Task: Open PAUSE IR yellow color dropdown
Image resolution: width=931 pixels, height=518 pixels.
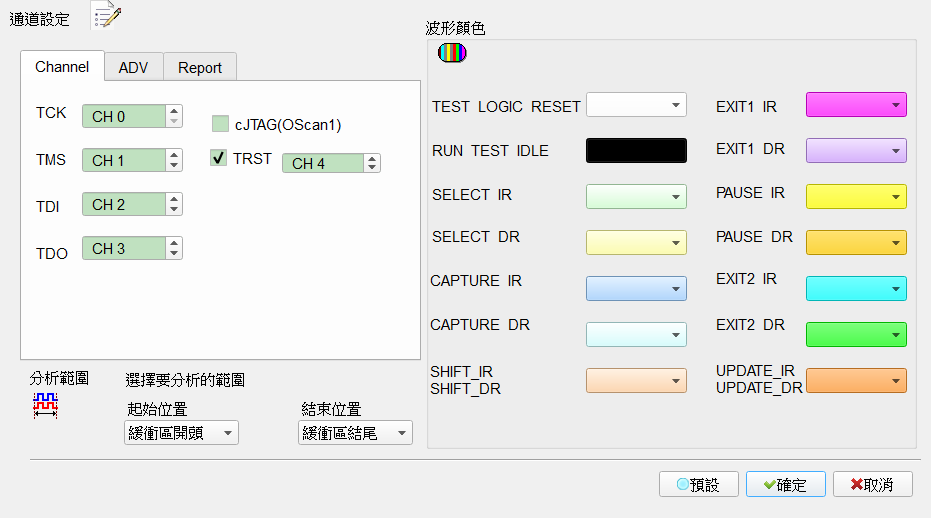Action: click(856, 197)
